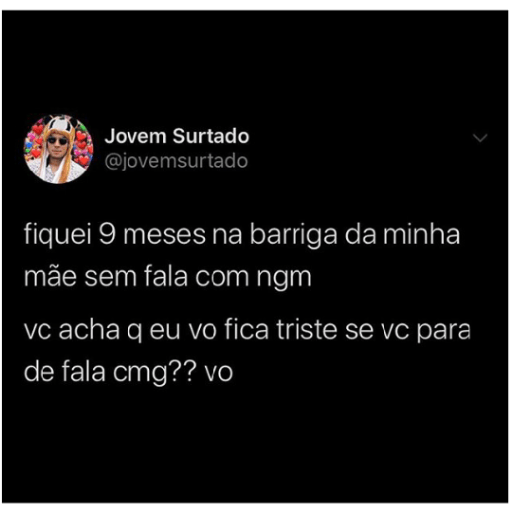Click the word 'fiquei' starting the tweet
The image size is (512, 512).
click(57, 235)
